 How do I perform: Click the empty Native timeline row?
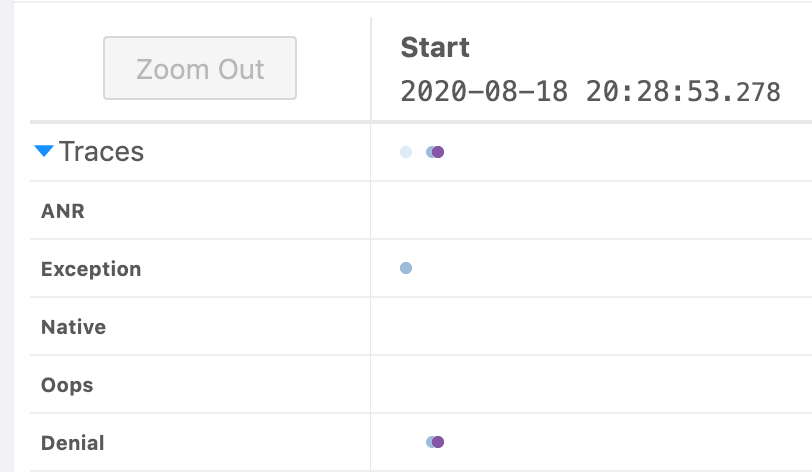pos(590,327)
